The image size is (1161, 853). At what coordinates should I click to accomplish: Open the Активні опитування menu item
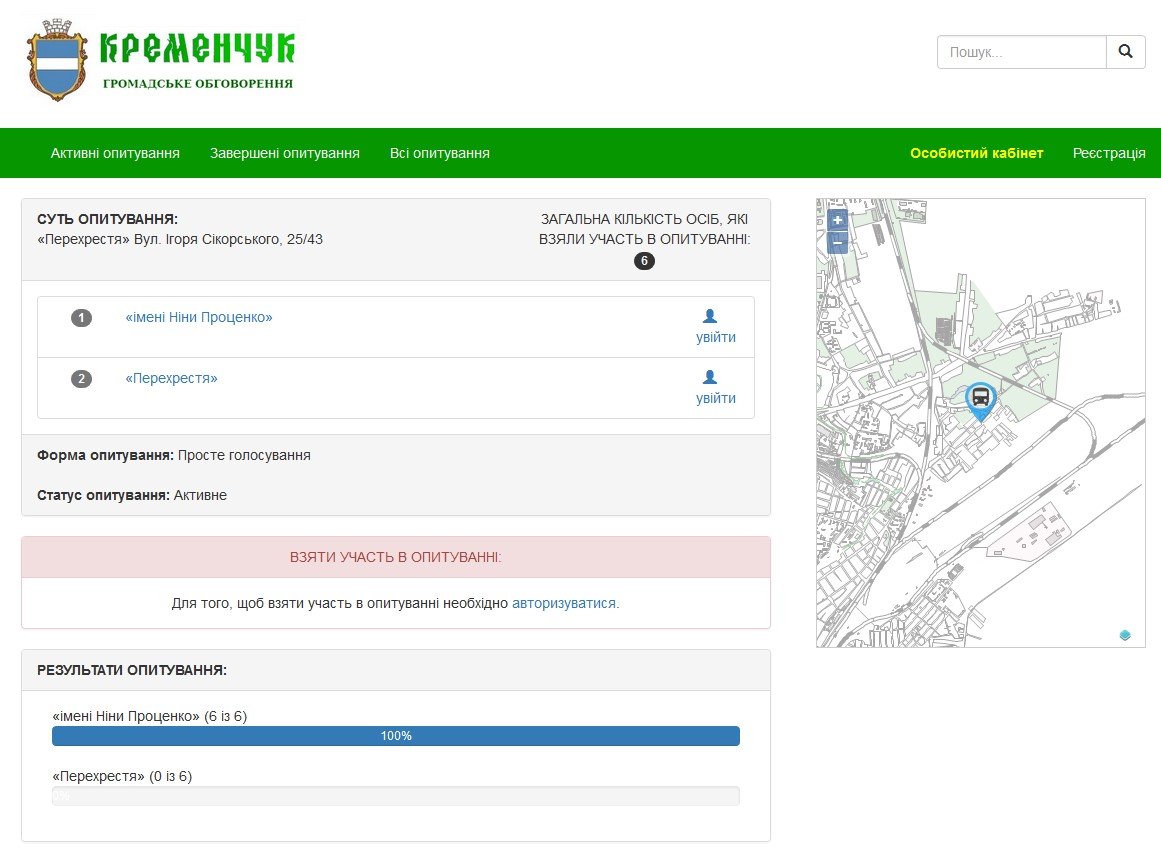(x=115, y=153)
